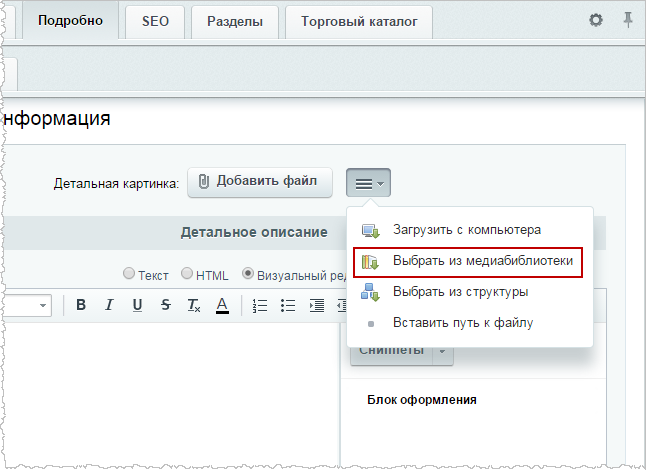Insert a bulleted list

tap(288, 305)
